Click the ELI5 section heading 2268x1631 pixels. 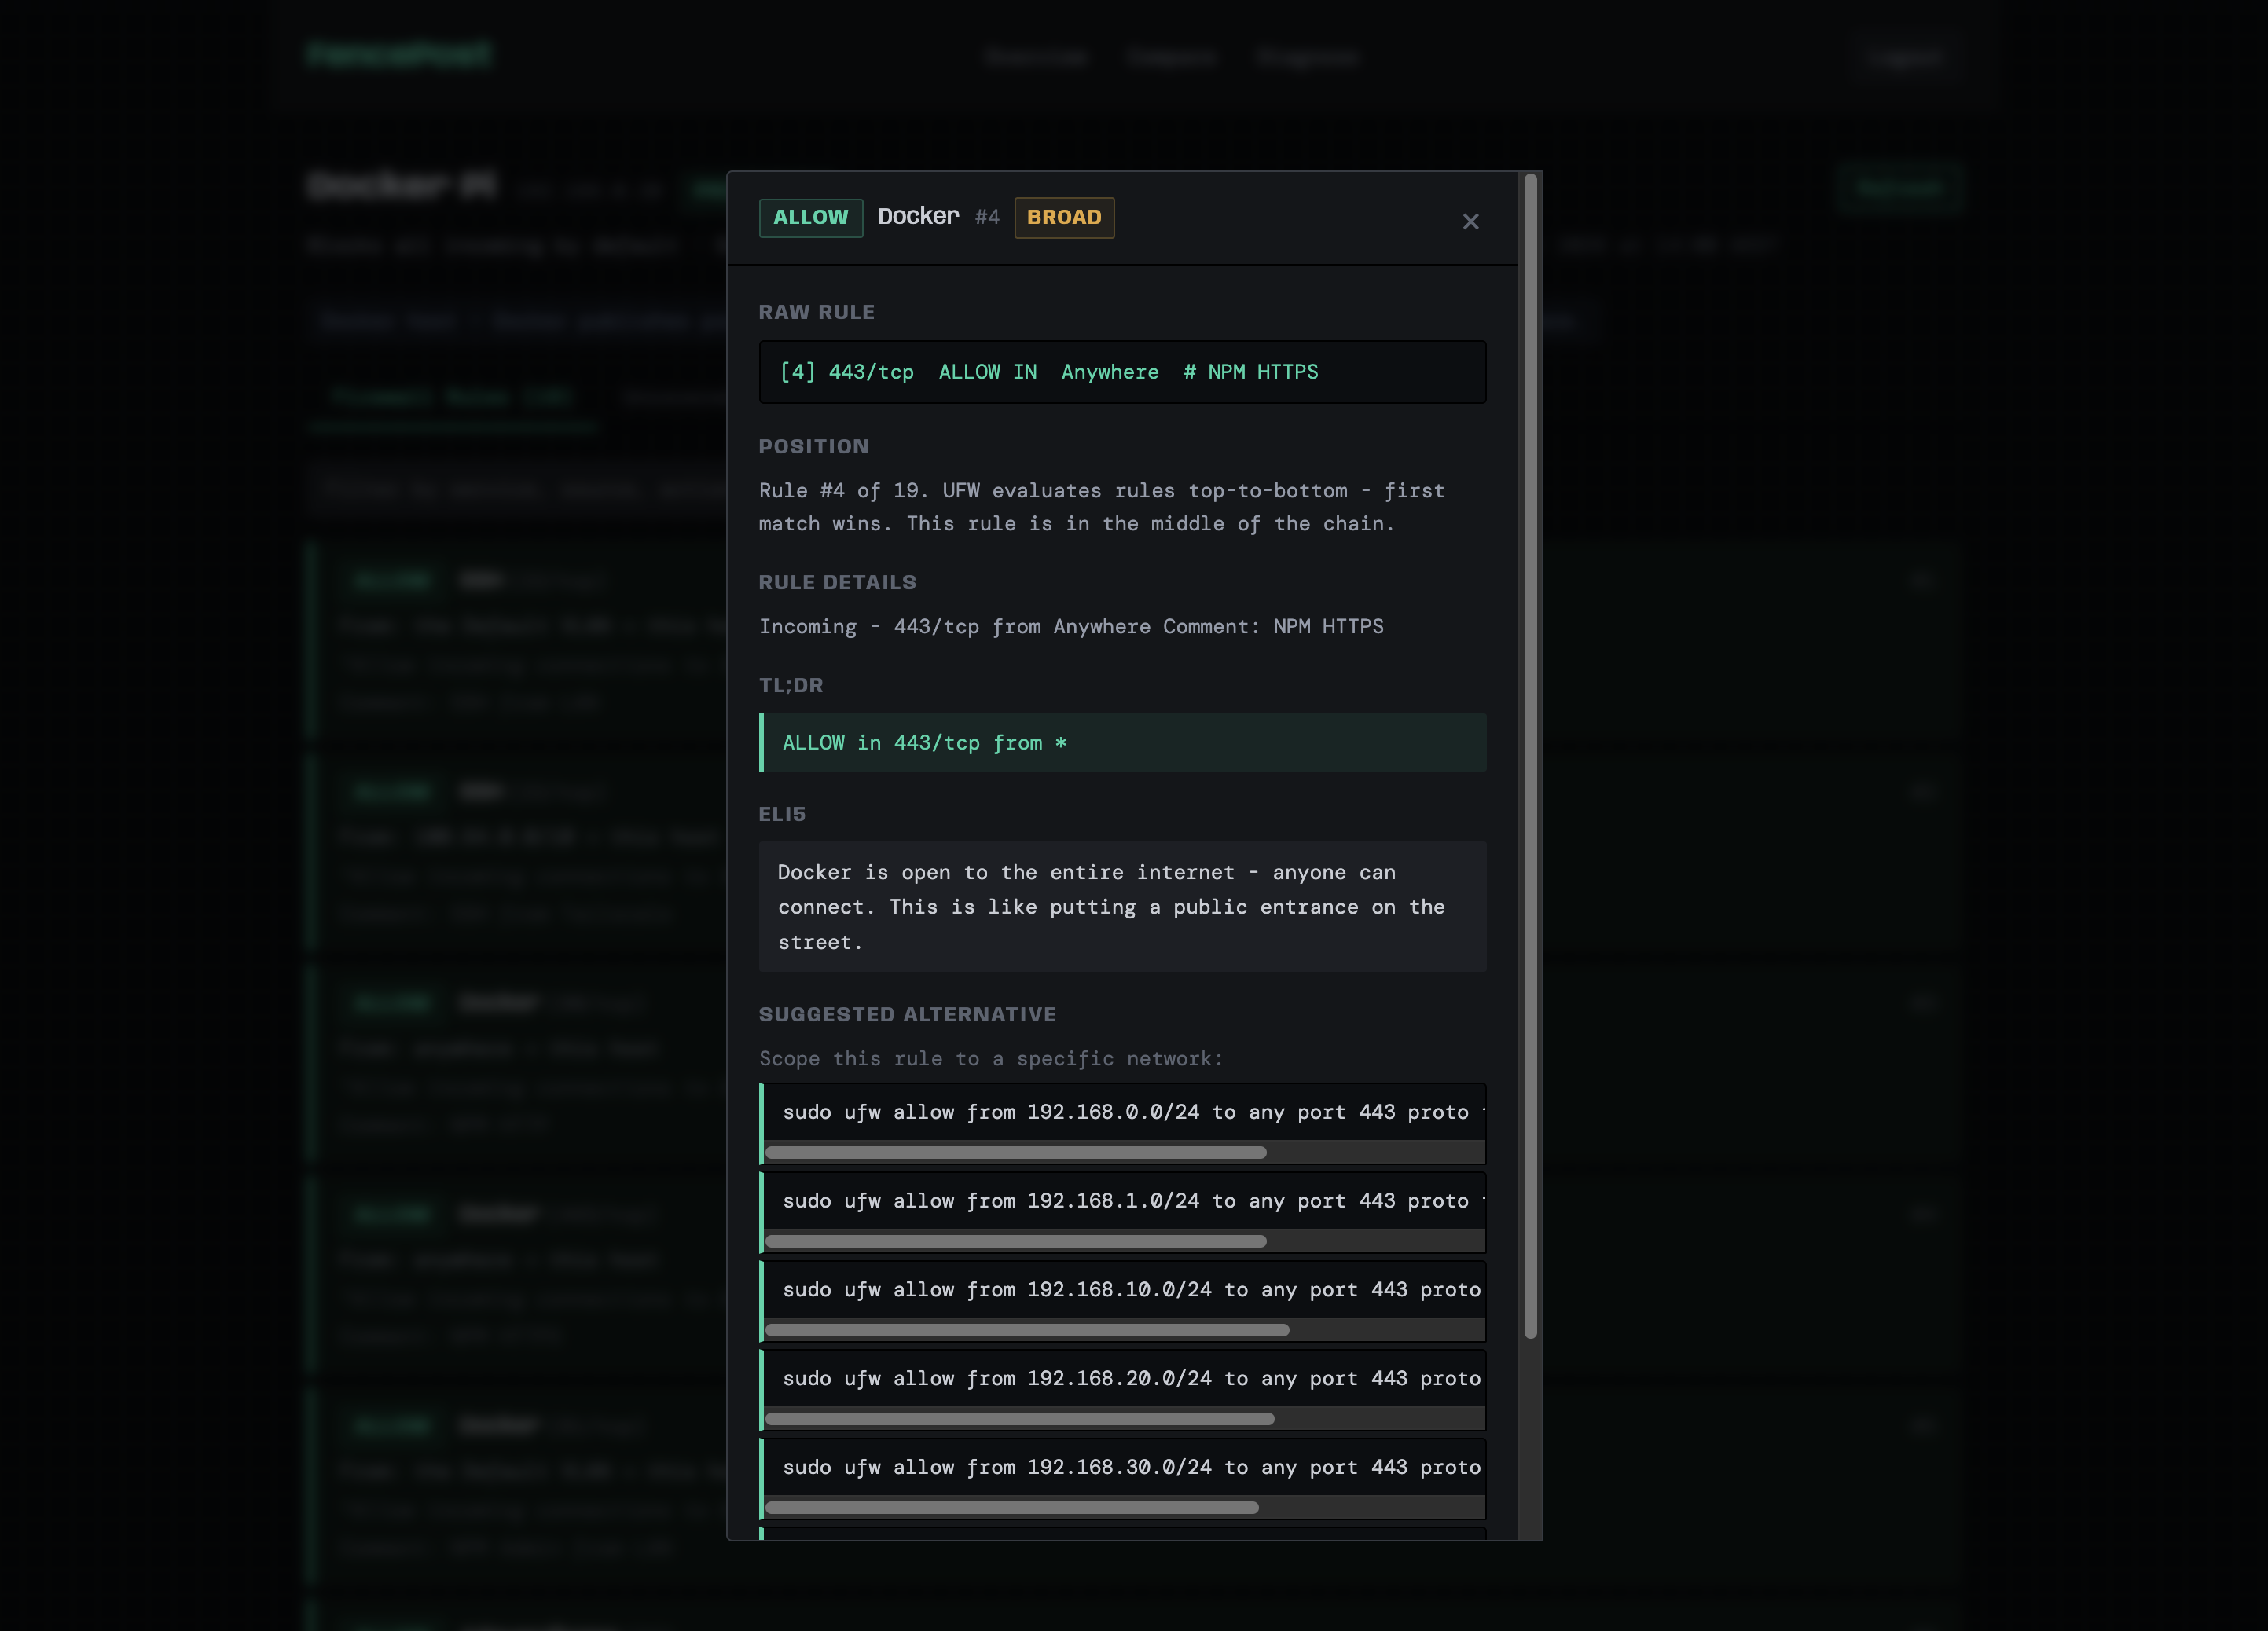click(x=782, y=815)
